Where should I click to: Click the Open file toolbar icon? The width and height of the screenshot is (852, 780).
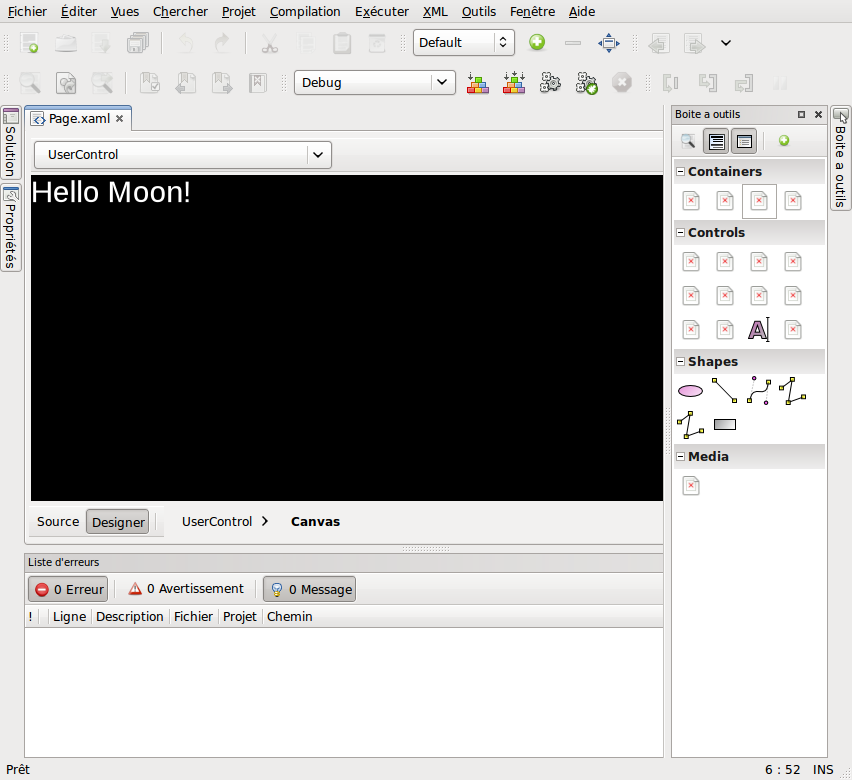click(x=66, y=43)
